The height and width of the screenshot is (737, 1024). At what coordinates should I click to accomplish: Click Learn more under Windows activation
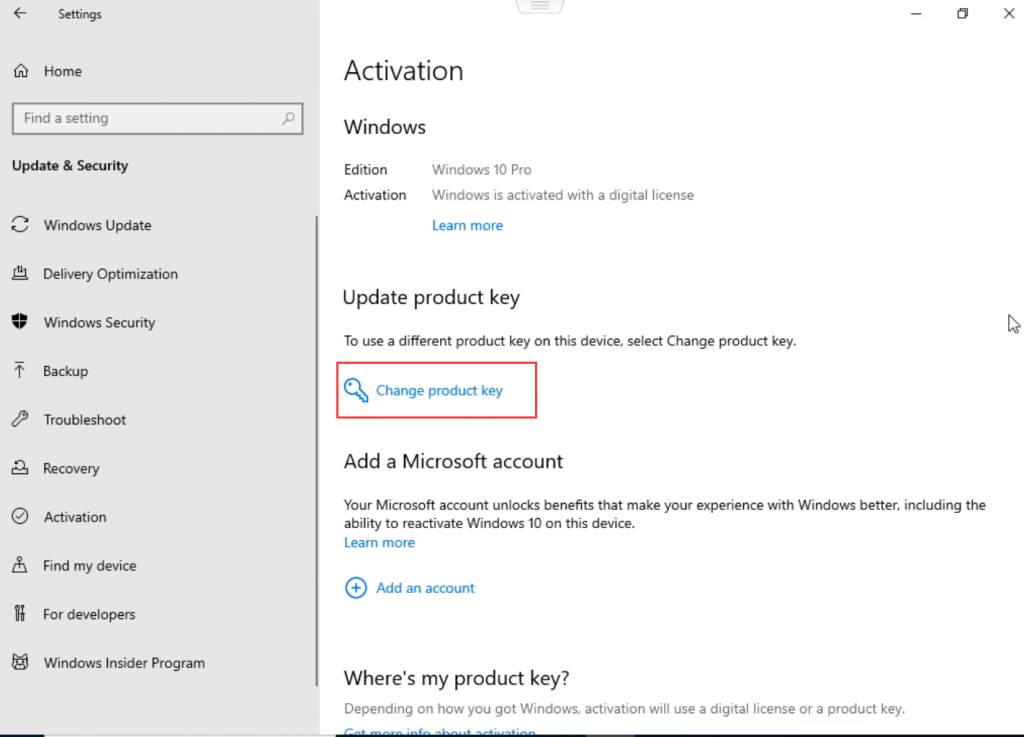point(467,225)
